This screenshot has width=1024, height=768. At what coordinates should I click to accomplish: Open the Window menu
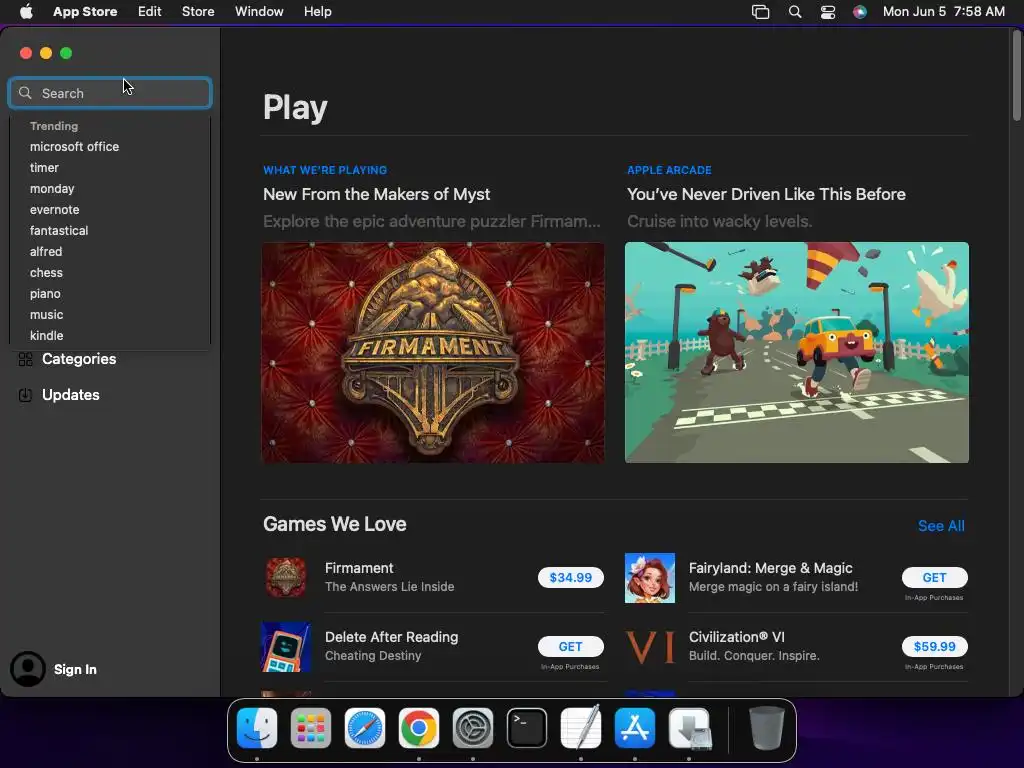(259, 12)
